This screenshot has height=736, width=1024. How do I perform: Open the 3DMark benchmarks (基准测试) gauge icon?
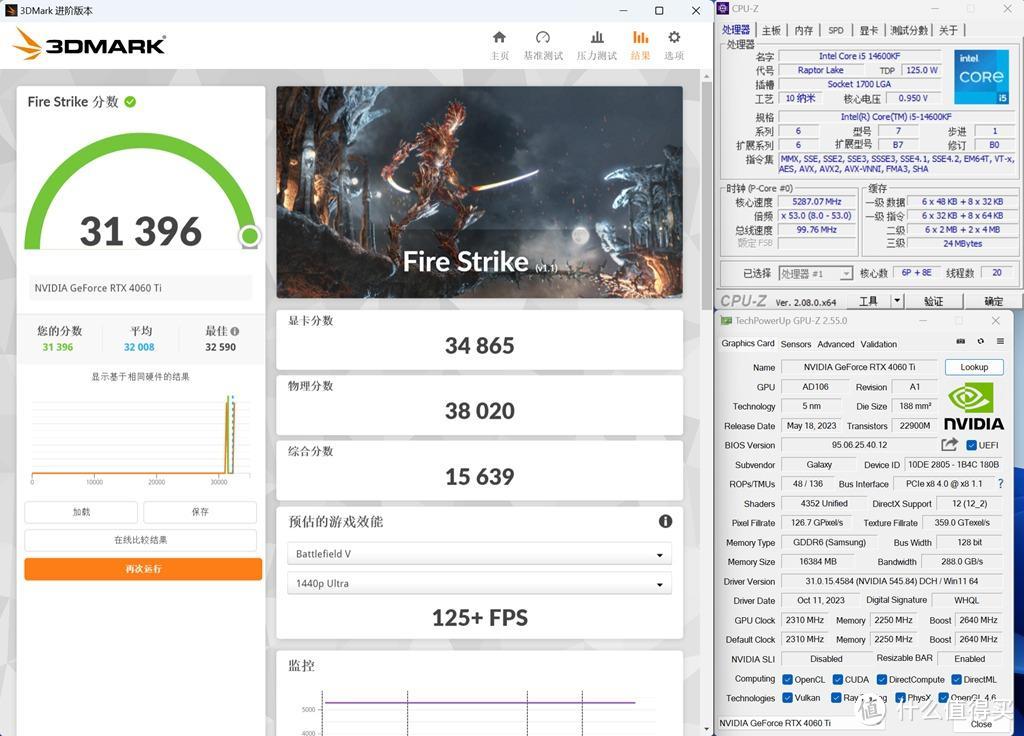[x=543, y=37]
